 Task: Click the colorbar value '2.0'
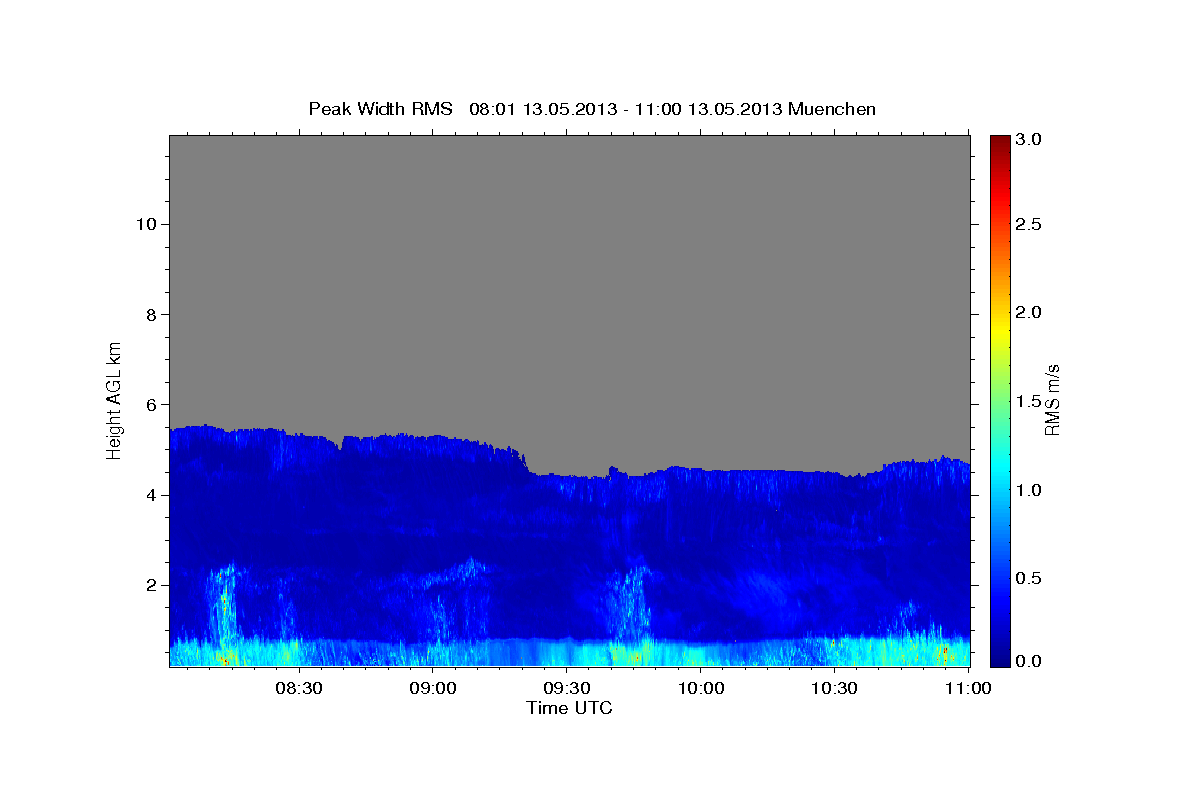pos(1029,313)
